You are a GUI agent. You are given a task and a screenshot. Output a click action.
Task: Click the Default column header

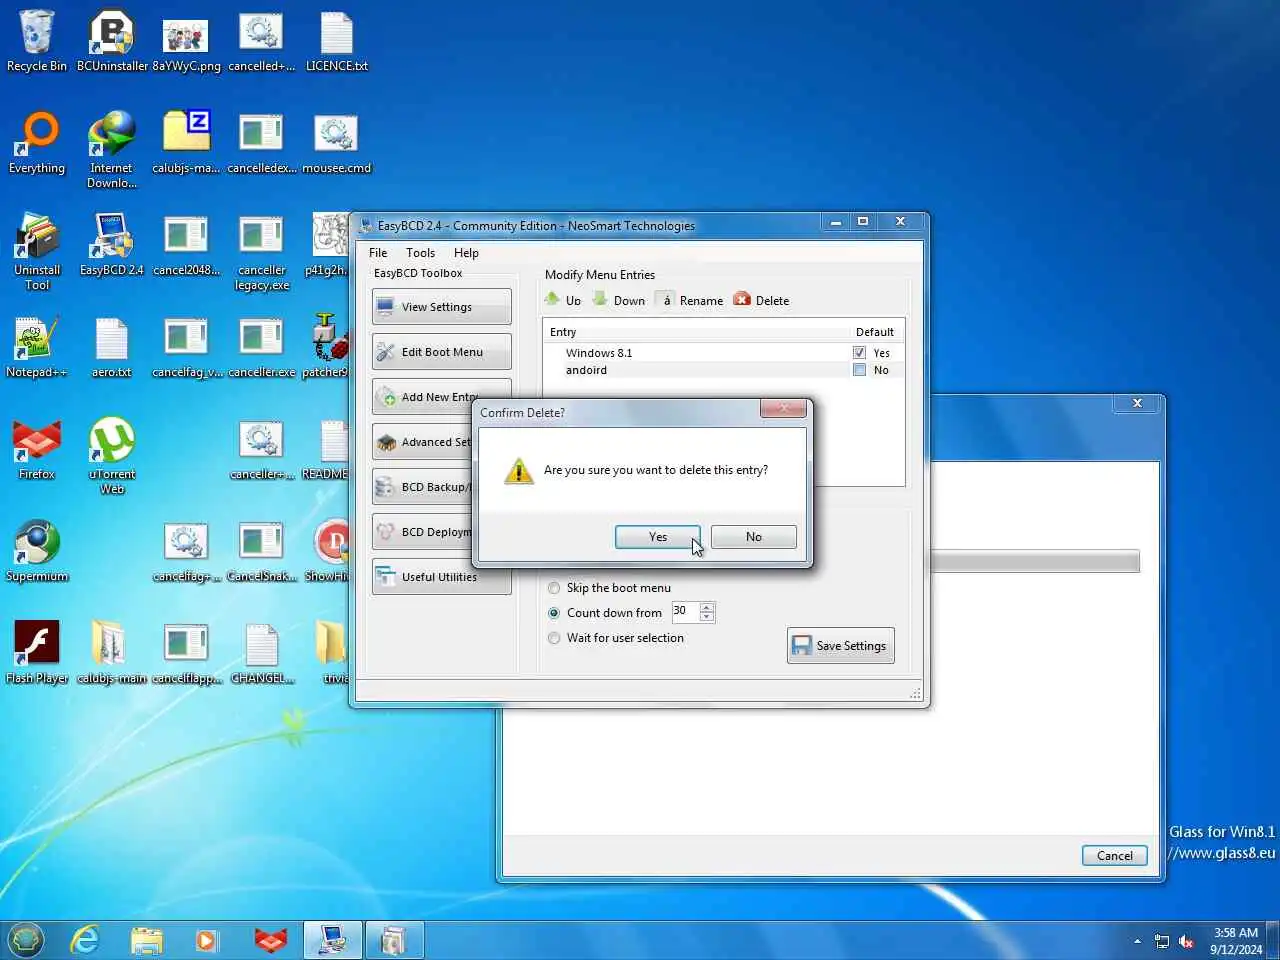(x=875, y=332)
